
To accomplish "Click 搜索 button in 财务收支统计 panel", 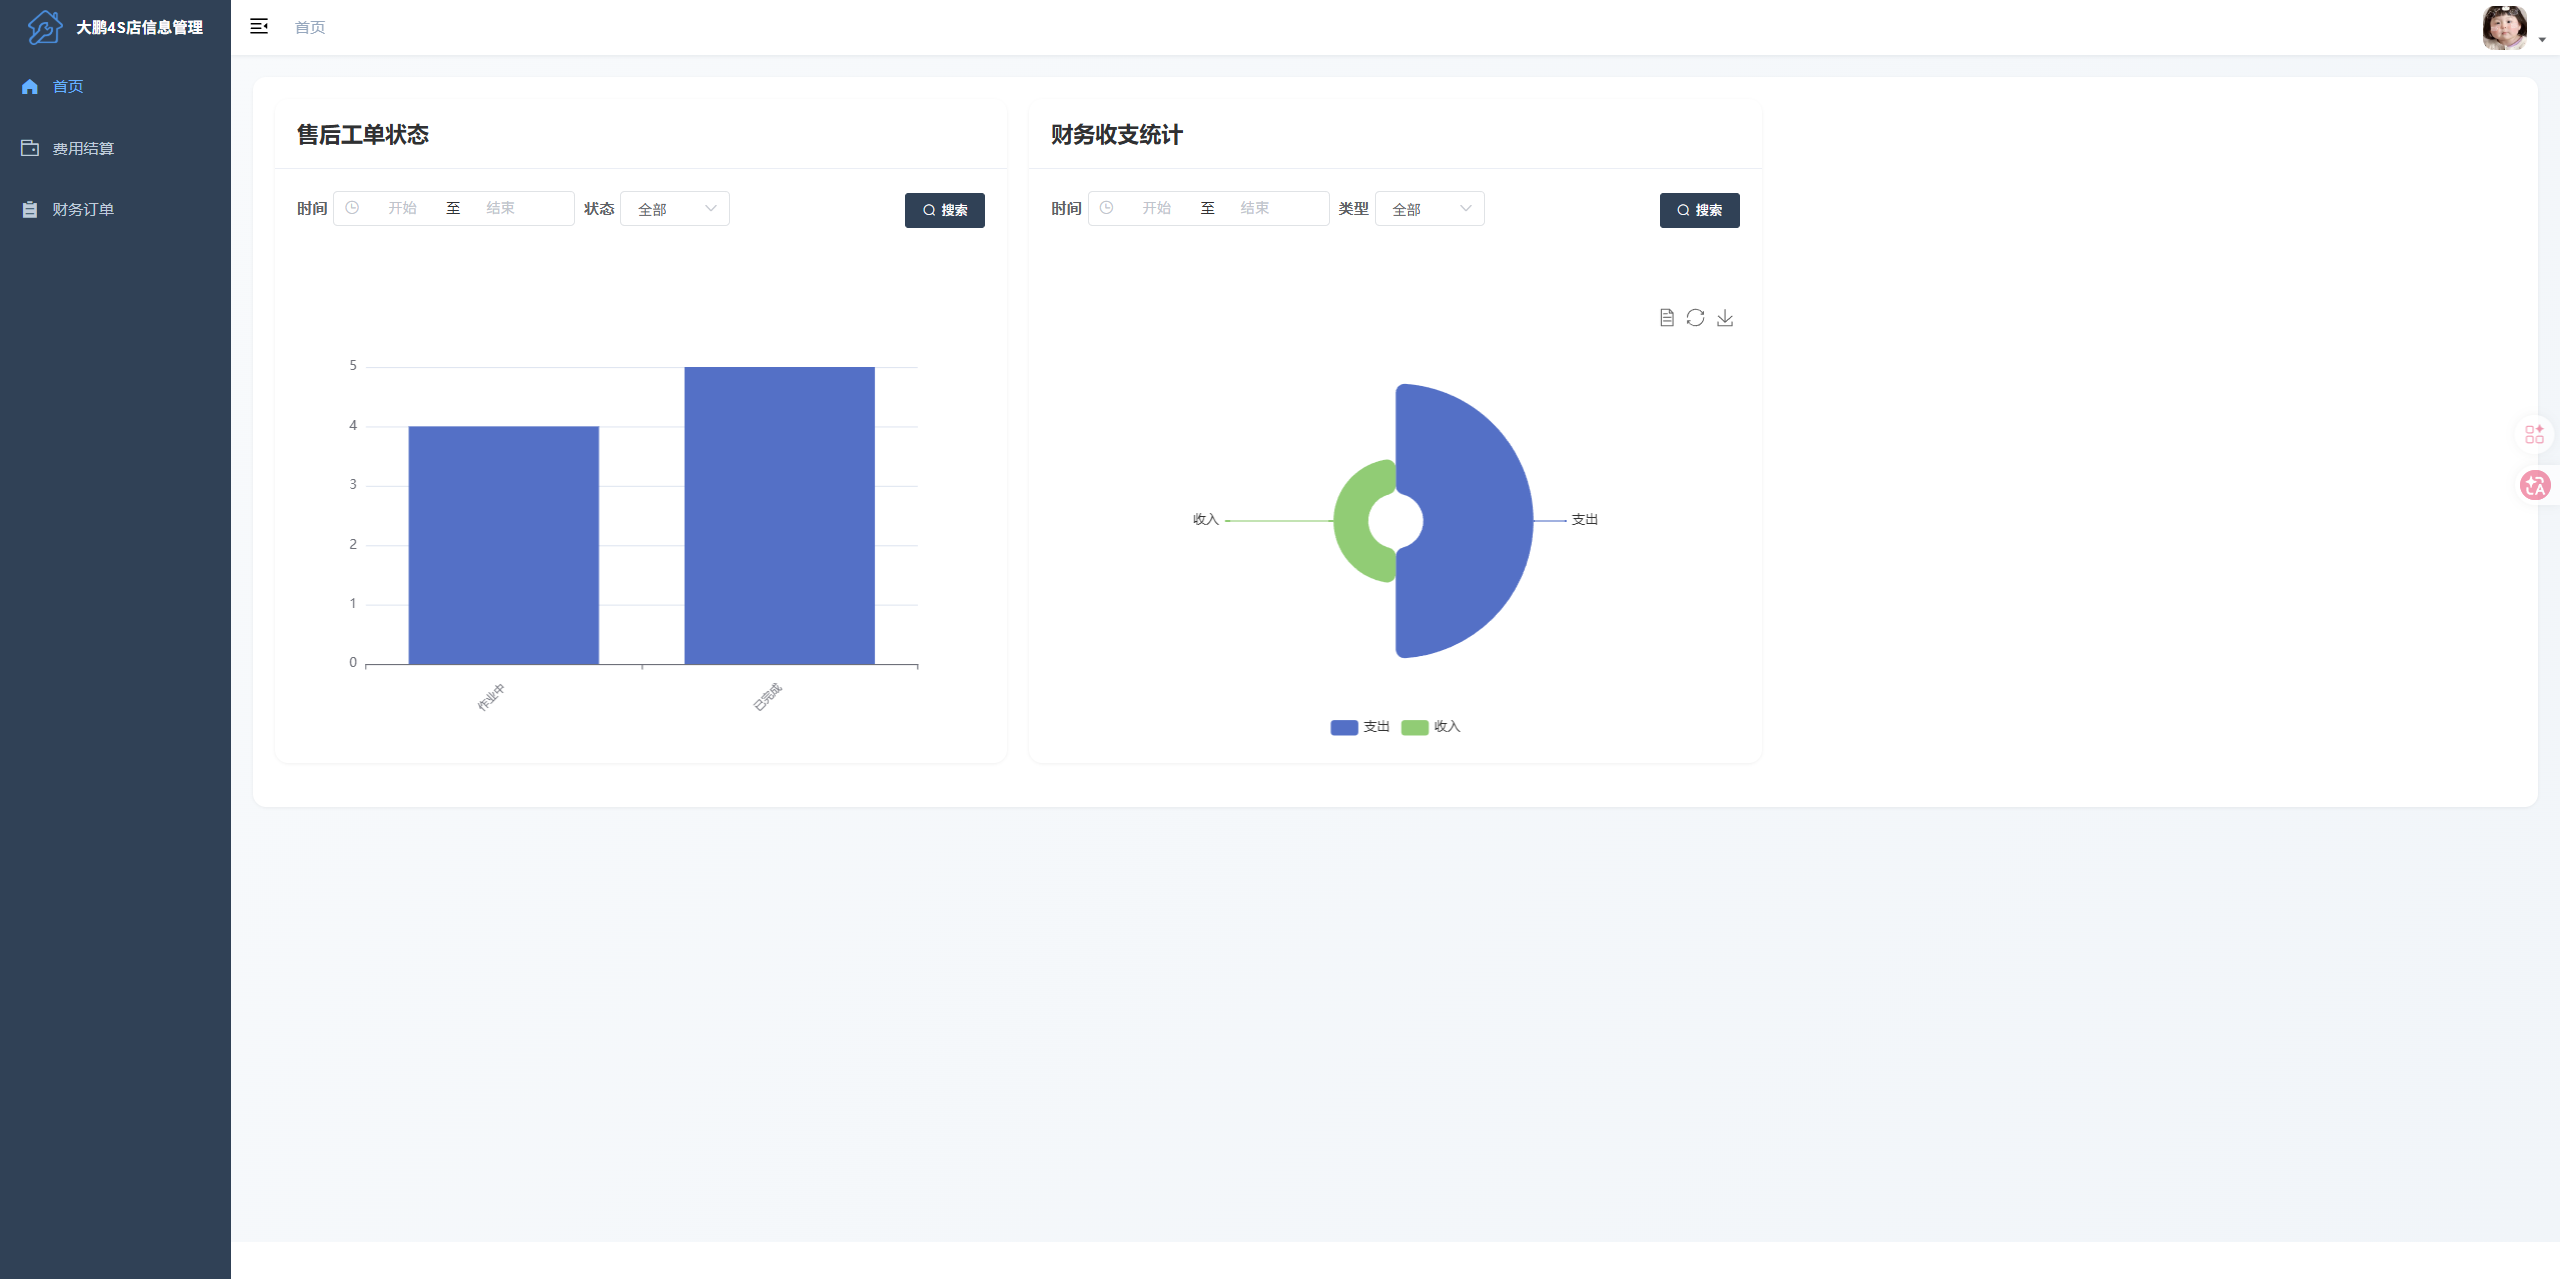I will 1700,210.
